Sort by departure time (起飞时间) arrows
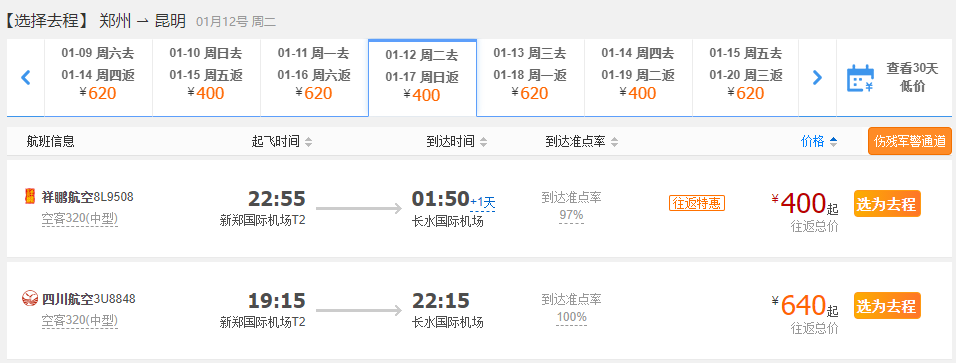Viewport: 956px width, 363px height. point(309,142)
